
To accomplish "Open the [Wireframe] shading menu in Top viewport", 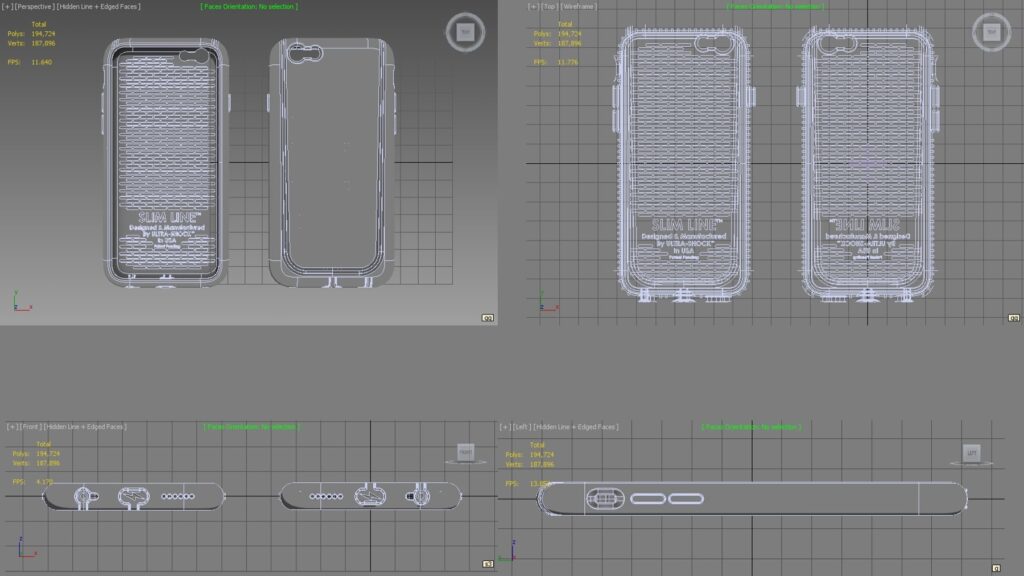I will click(x=580, y=7).
